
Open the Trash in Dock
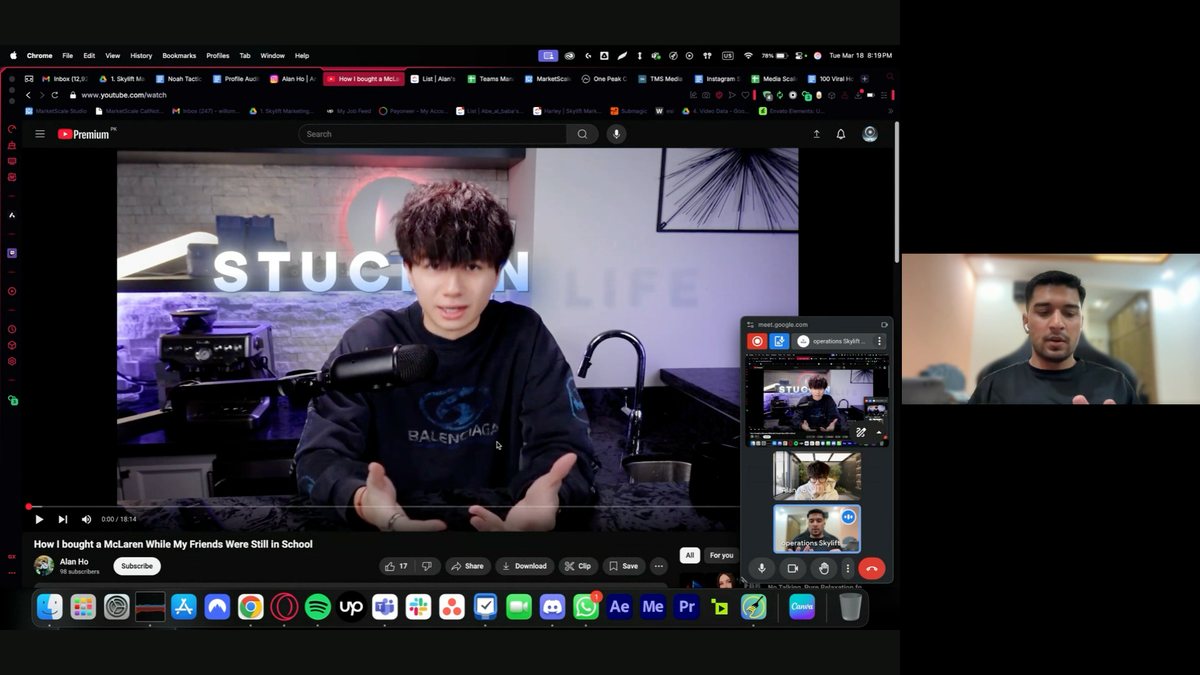click(x=850, y=607)
